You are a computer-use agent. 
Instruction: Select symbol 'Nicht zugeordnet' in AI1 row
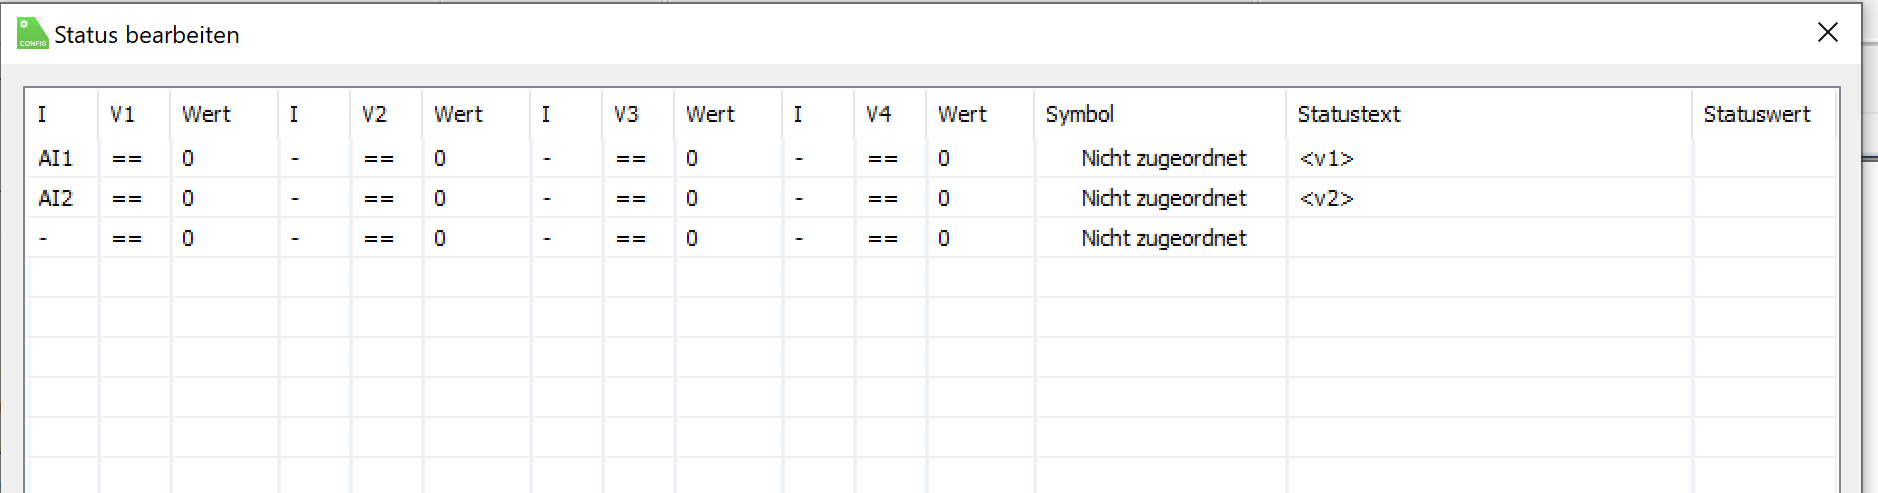(1164, 158)
